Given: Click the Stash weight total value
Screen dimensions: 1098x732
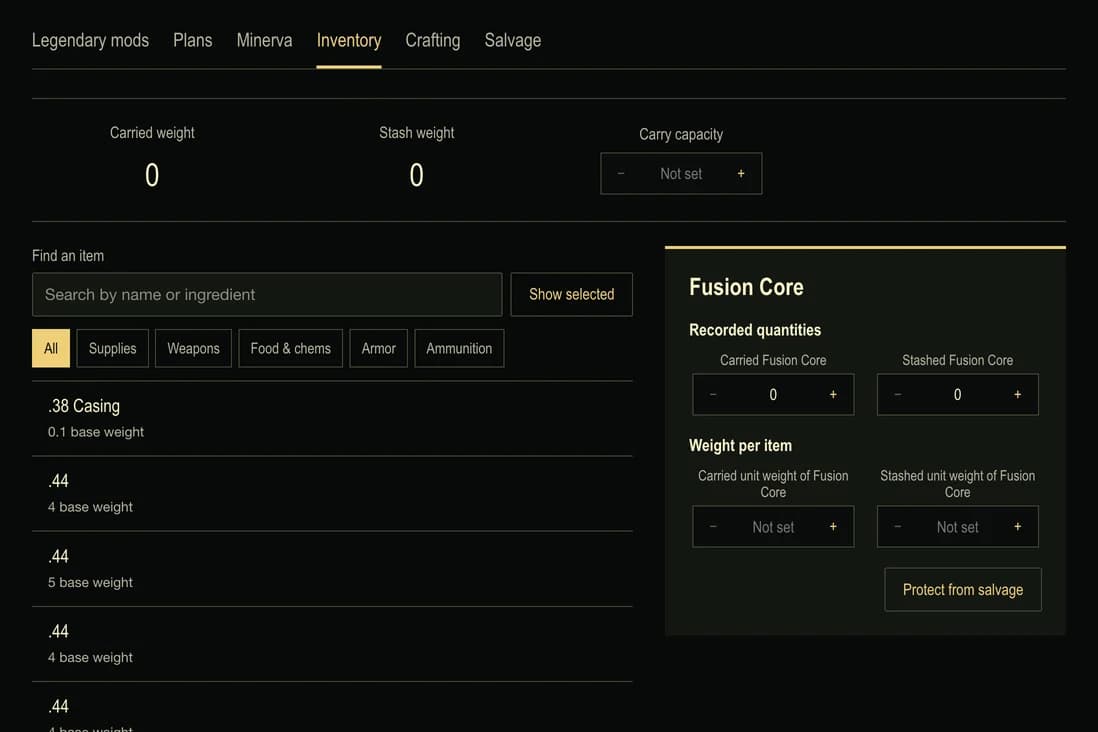Looking at the screenshot, I should (x=417, y=175).
